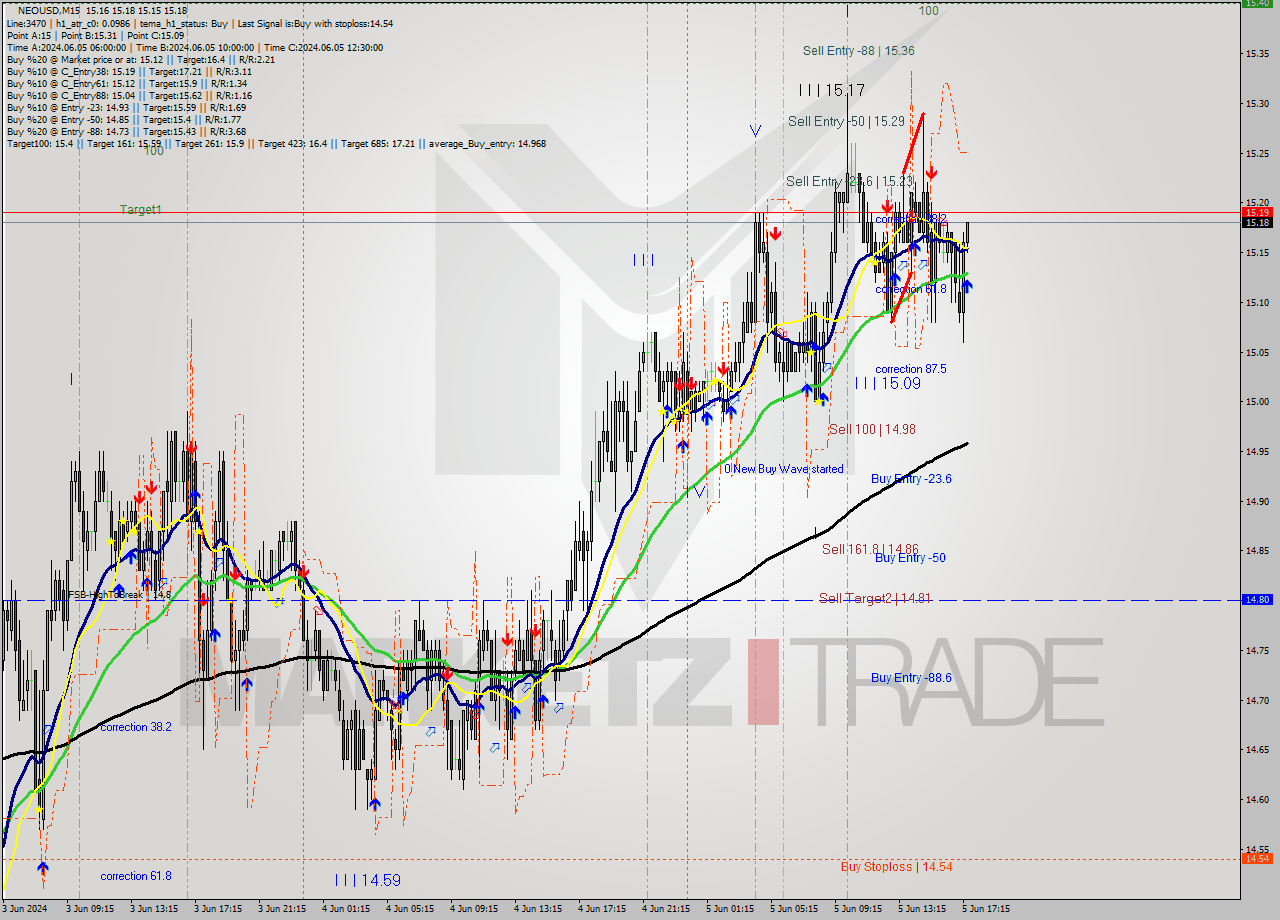Click the '0 New Buy Wave started' label
The height and width of the screenshot is (920, 1280).
(784, 469)
